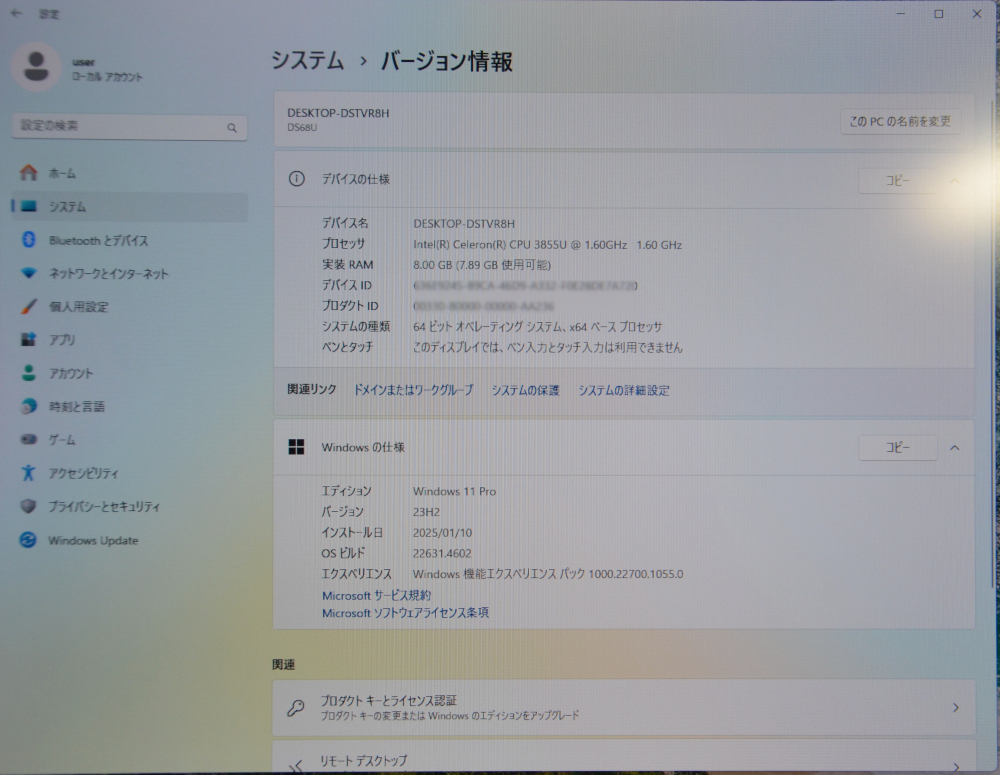This screenshot has width=1000, height=775.
Task: Collapse the Windows の仕様 section chevron
Action: click(x=955, y=447)
